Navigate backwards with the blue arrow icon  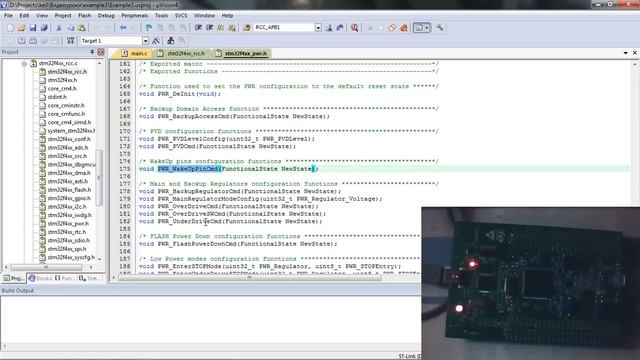(x=123, y=28)
